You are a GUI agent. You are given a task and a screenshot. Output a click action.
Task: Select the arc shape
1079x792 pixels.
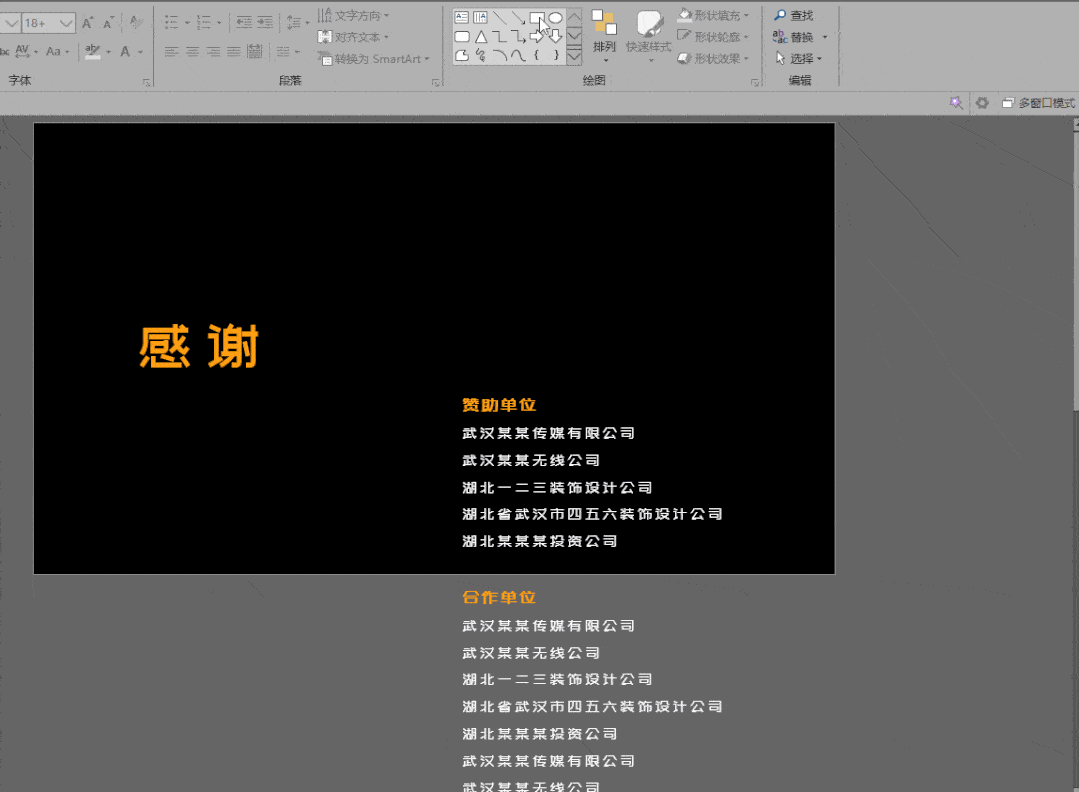pyautogui.click(x=499, y=56)
